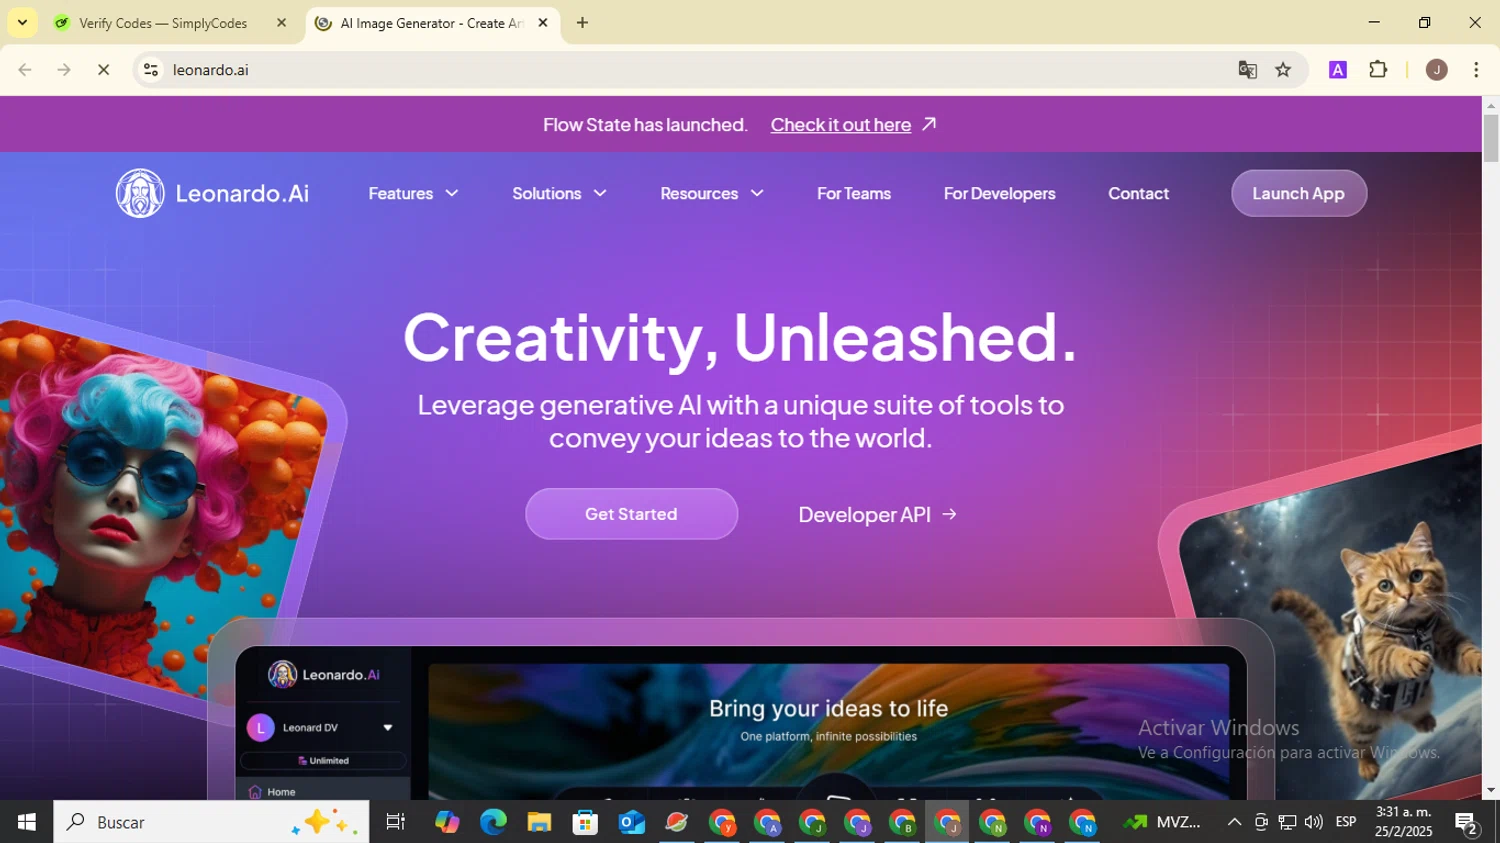Image resolution: width=1500 pixels, height=843 pixels.
Task: Open the MVZ stock widget on taskbar
Action: click(x=1162, y=822)
